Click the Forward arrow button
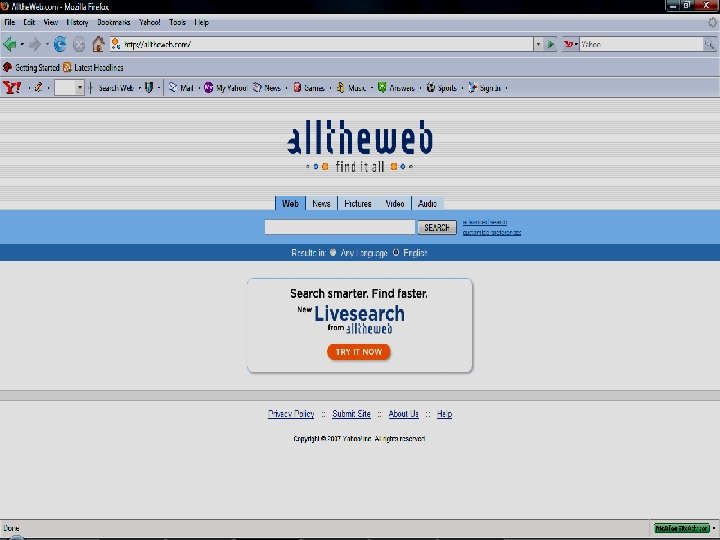 tap(35, 45)
